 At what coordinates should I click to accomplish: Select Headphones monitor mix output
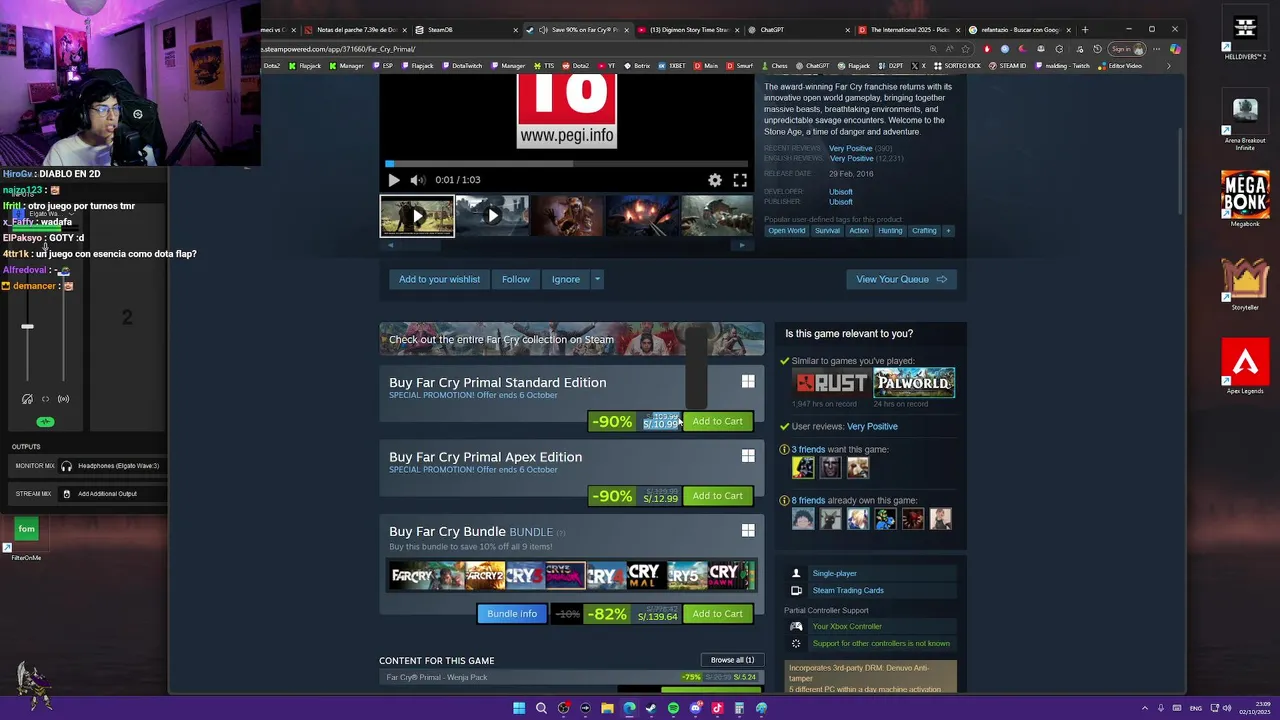tap(110, 466)
